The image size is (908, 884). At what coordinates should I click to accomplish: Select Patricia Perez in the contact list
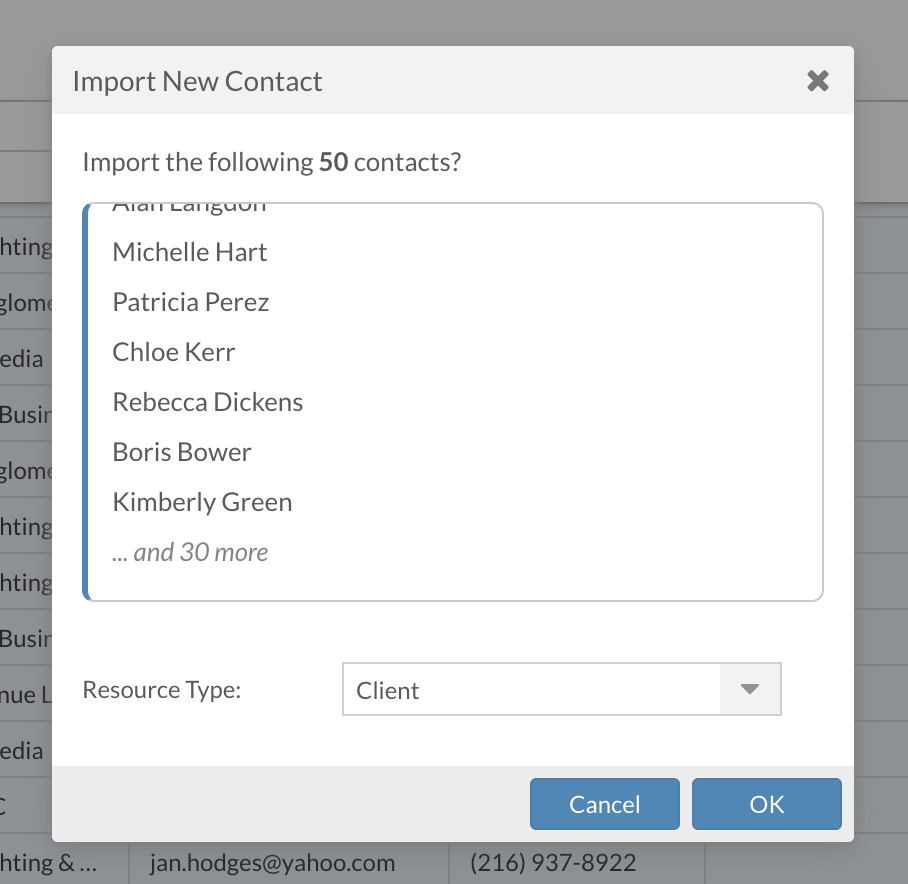pos(191,302)
